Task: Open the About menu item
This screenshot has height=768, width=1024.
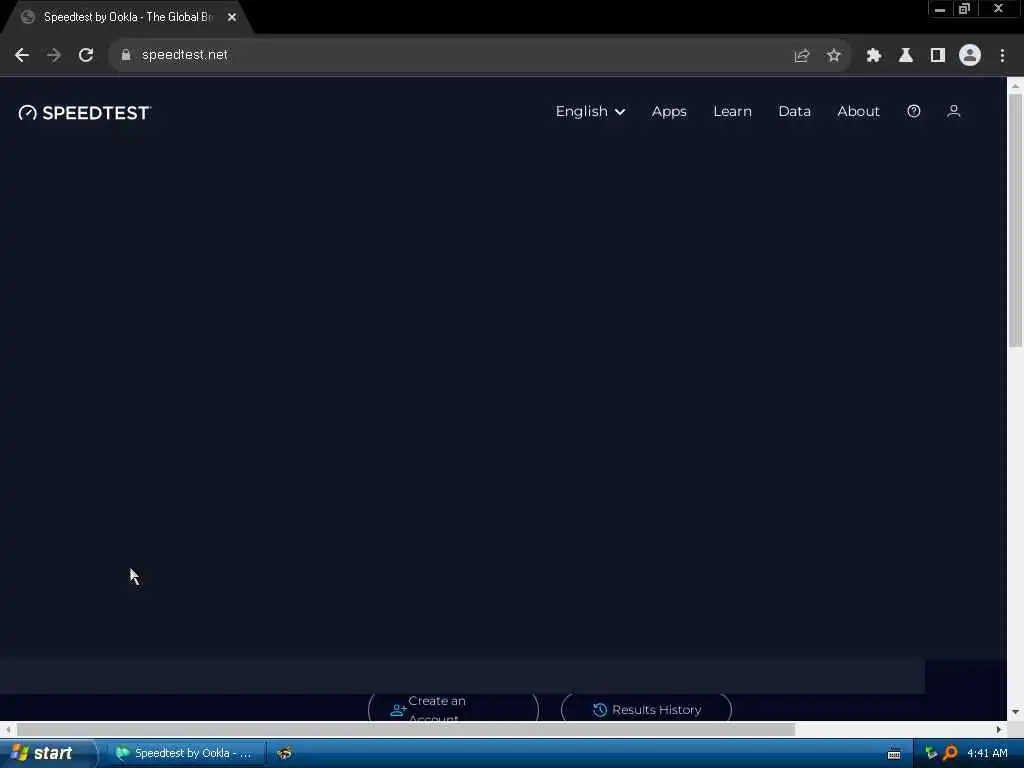Action: pyautogui.click(x=858, y=112)
